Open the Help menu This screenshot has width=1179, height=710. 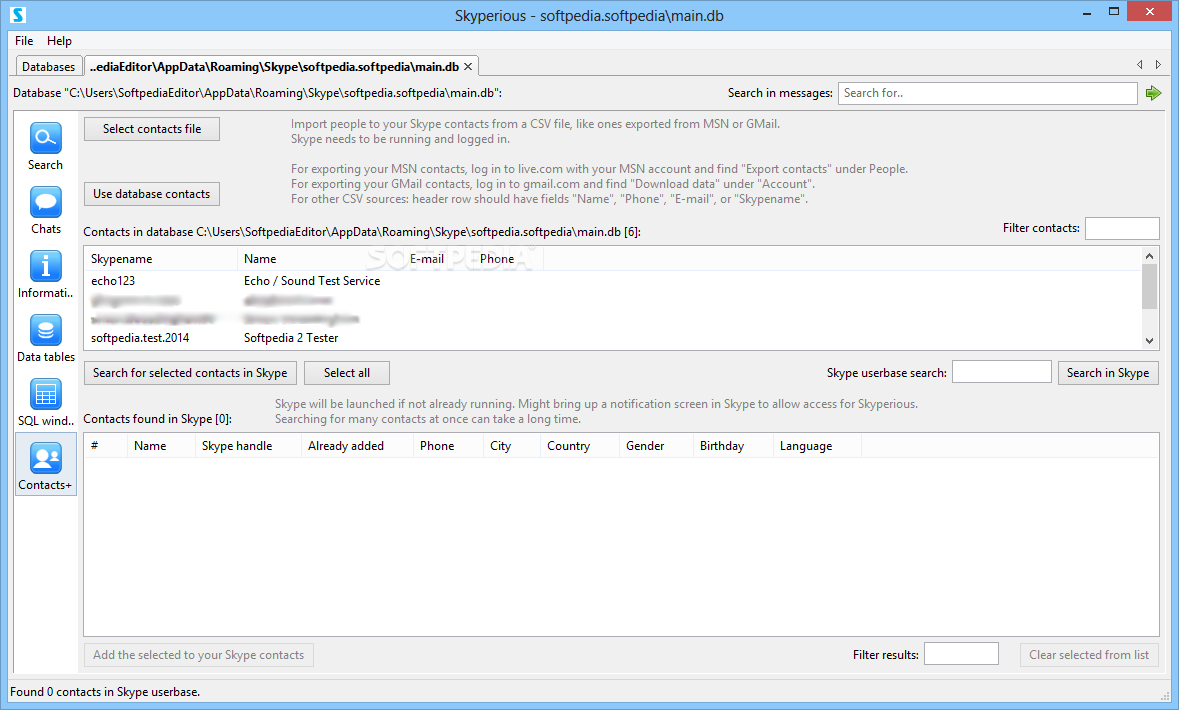(x=59, y=41)
